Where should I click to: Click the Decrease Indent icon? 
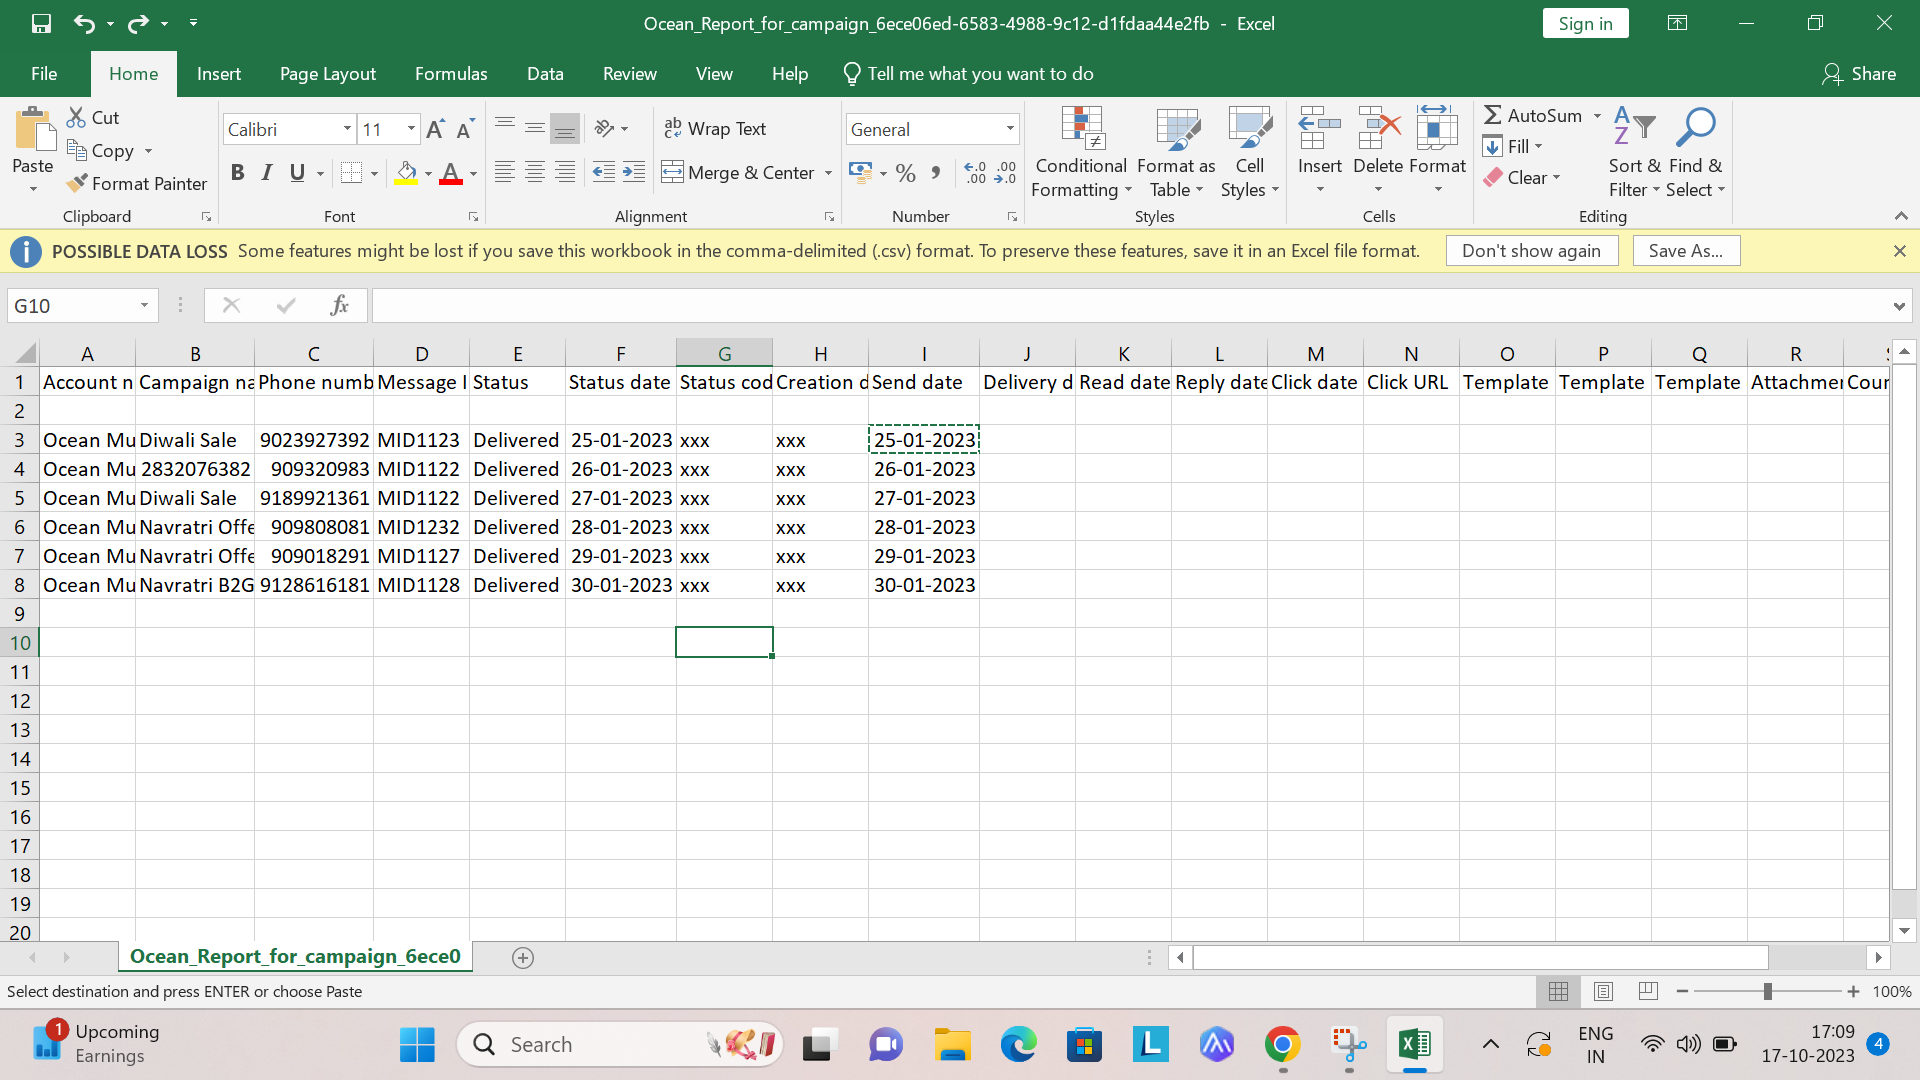pos(603,172)
